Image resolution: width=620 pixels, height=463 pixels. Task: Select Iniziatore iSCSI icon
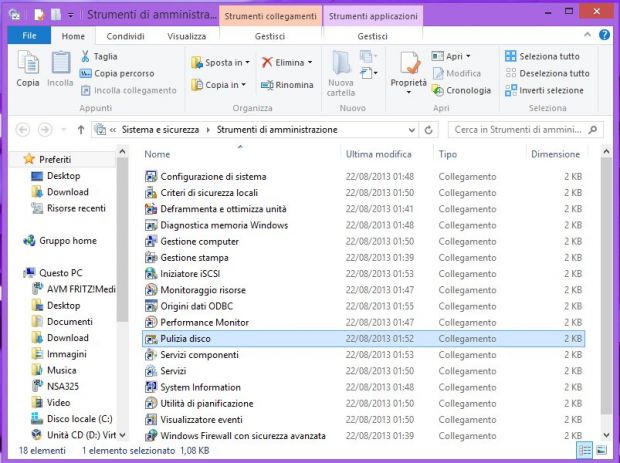click(x=151, y=274)
